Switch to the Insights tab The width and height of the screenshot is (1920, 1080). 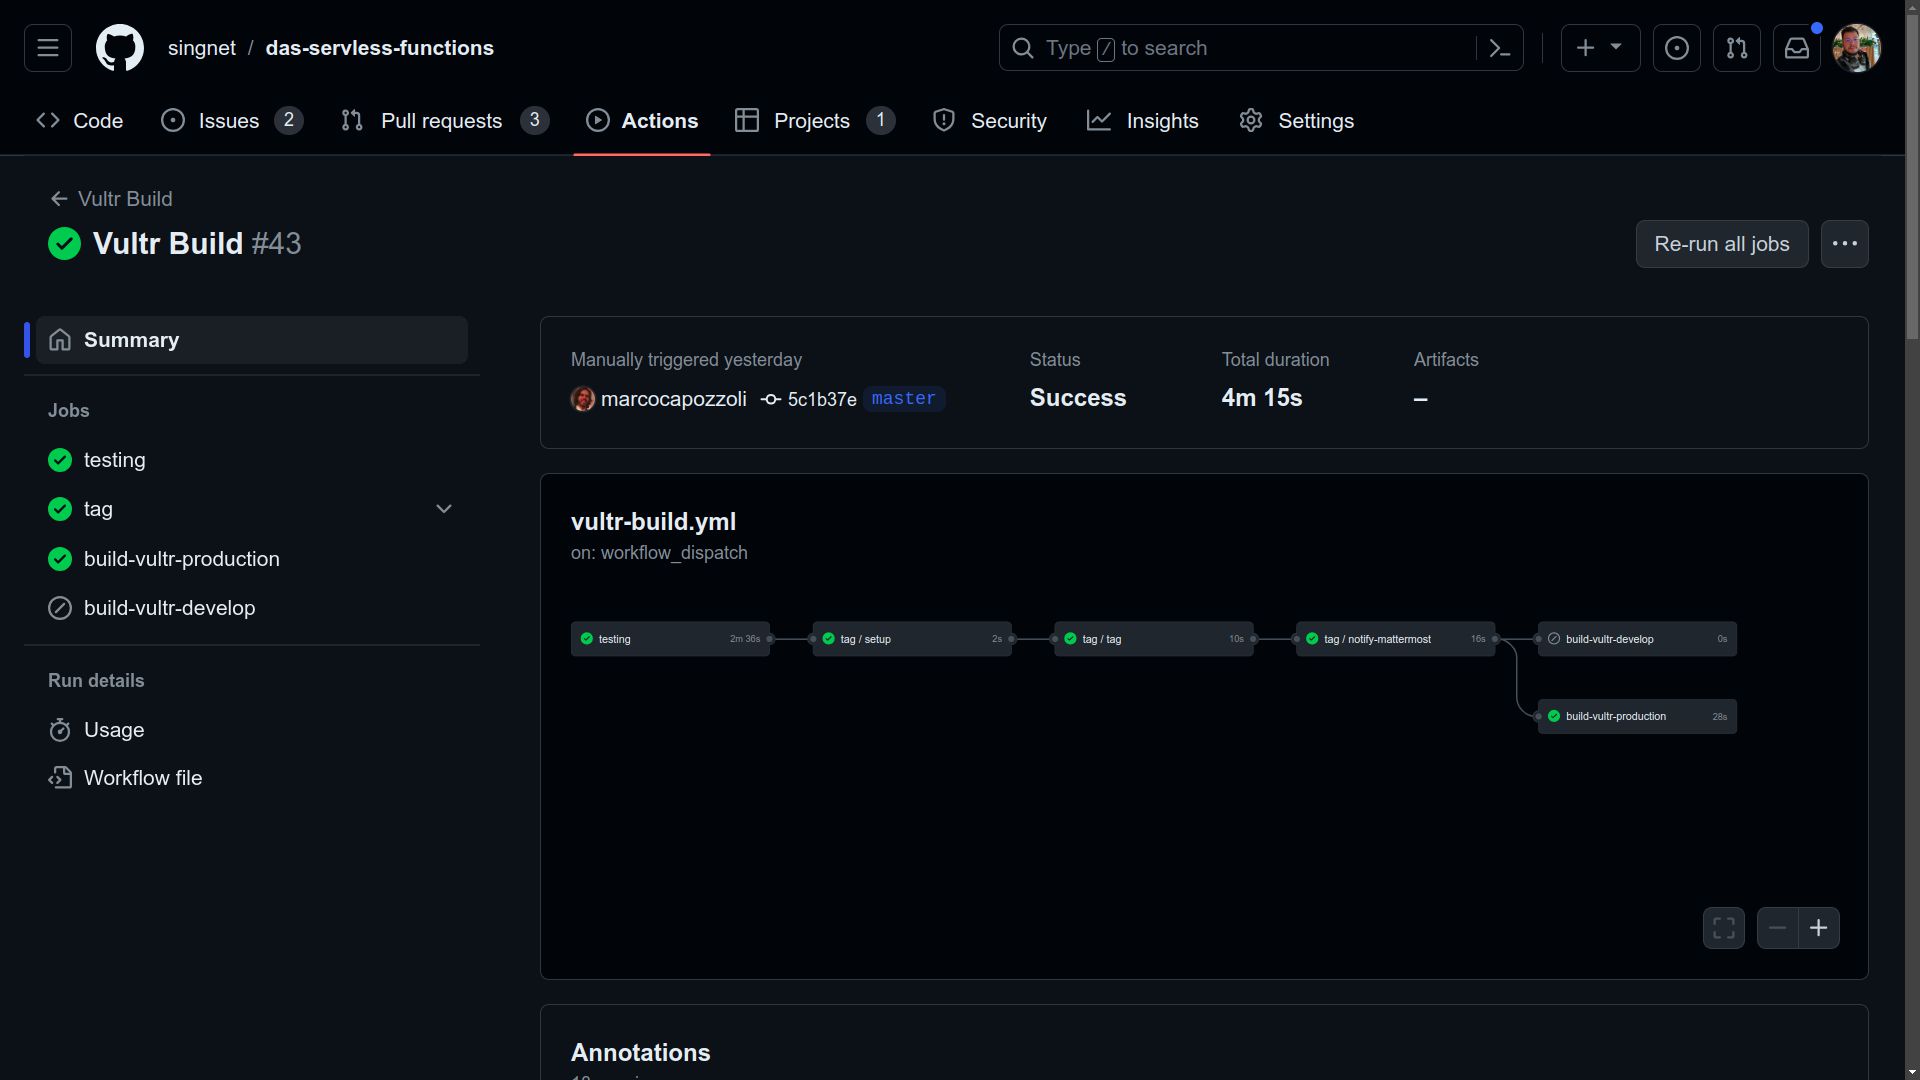[x=1143, y=121]
